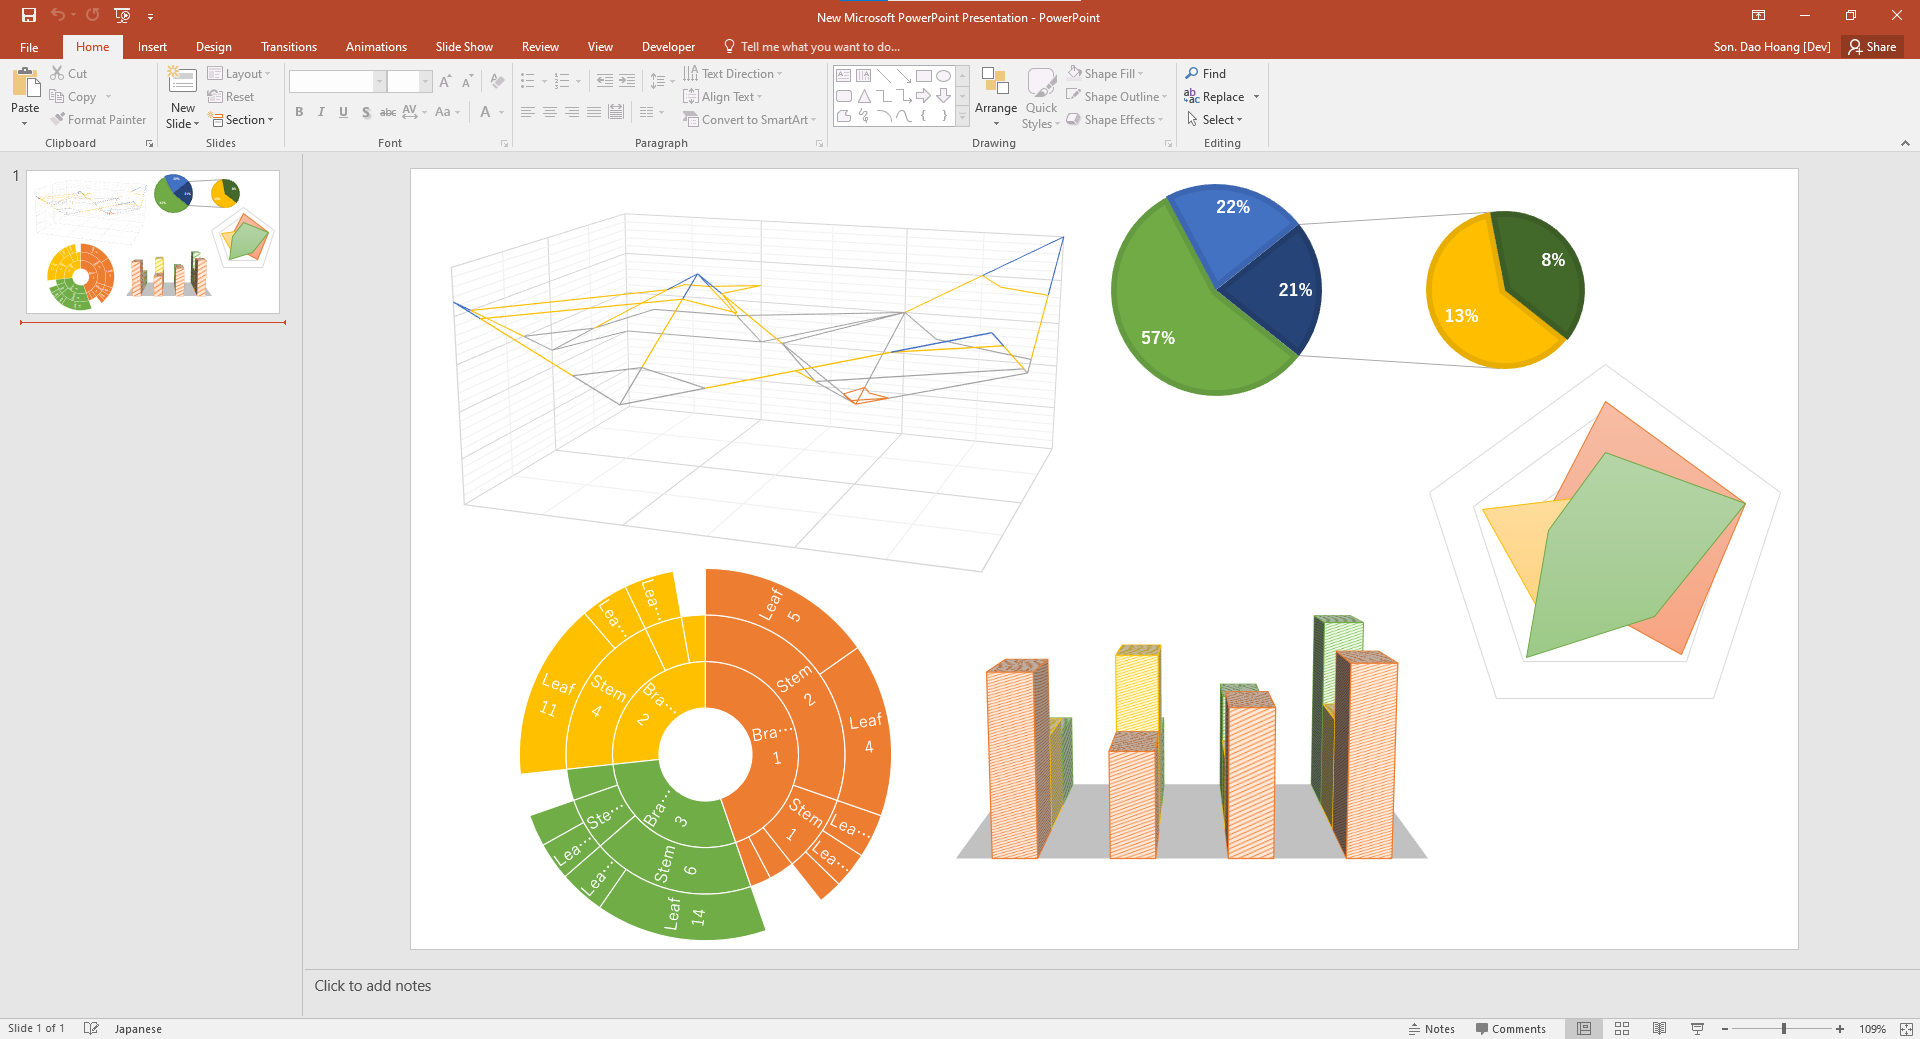Click the Comments button in status bar

pyautogui.click(x=1510, y=1028)
